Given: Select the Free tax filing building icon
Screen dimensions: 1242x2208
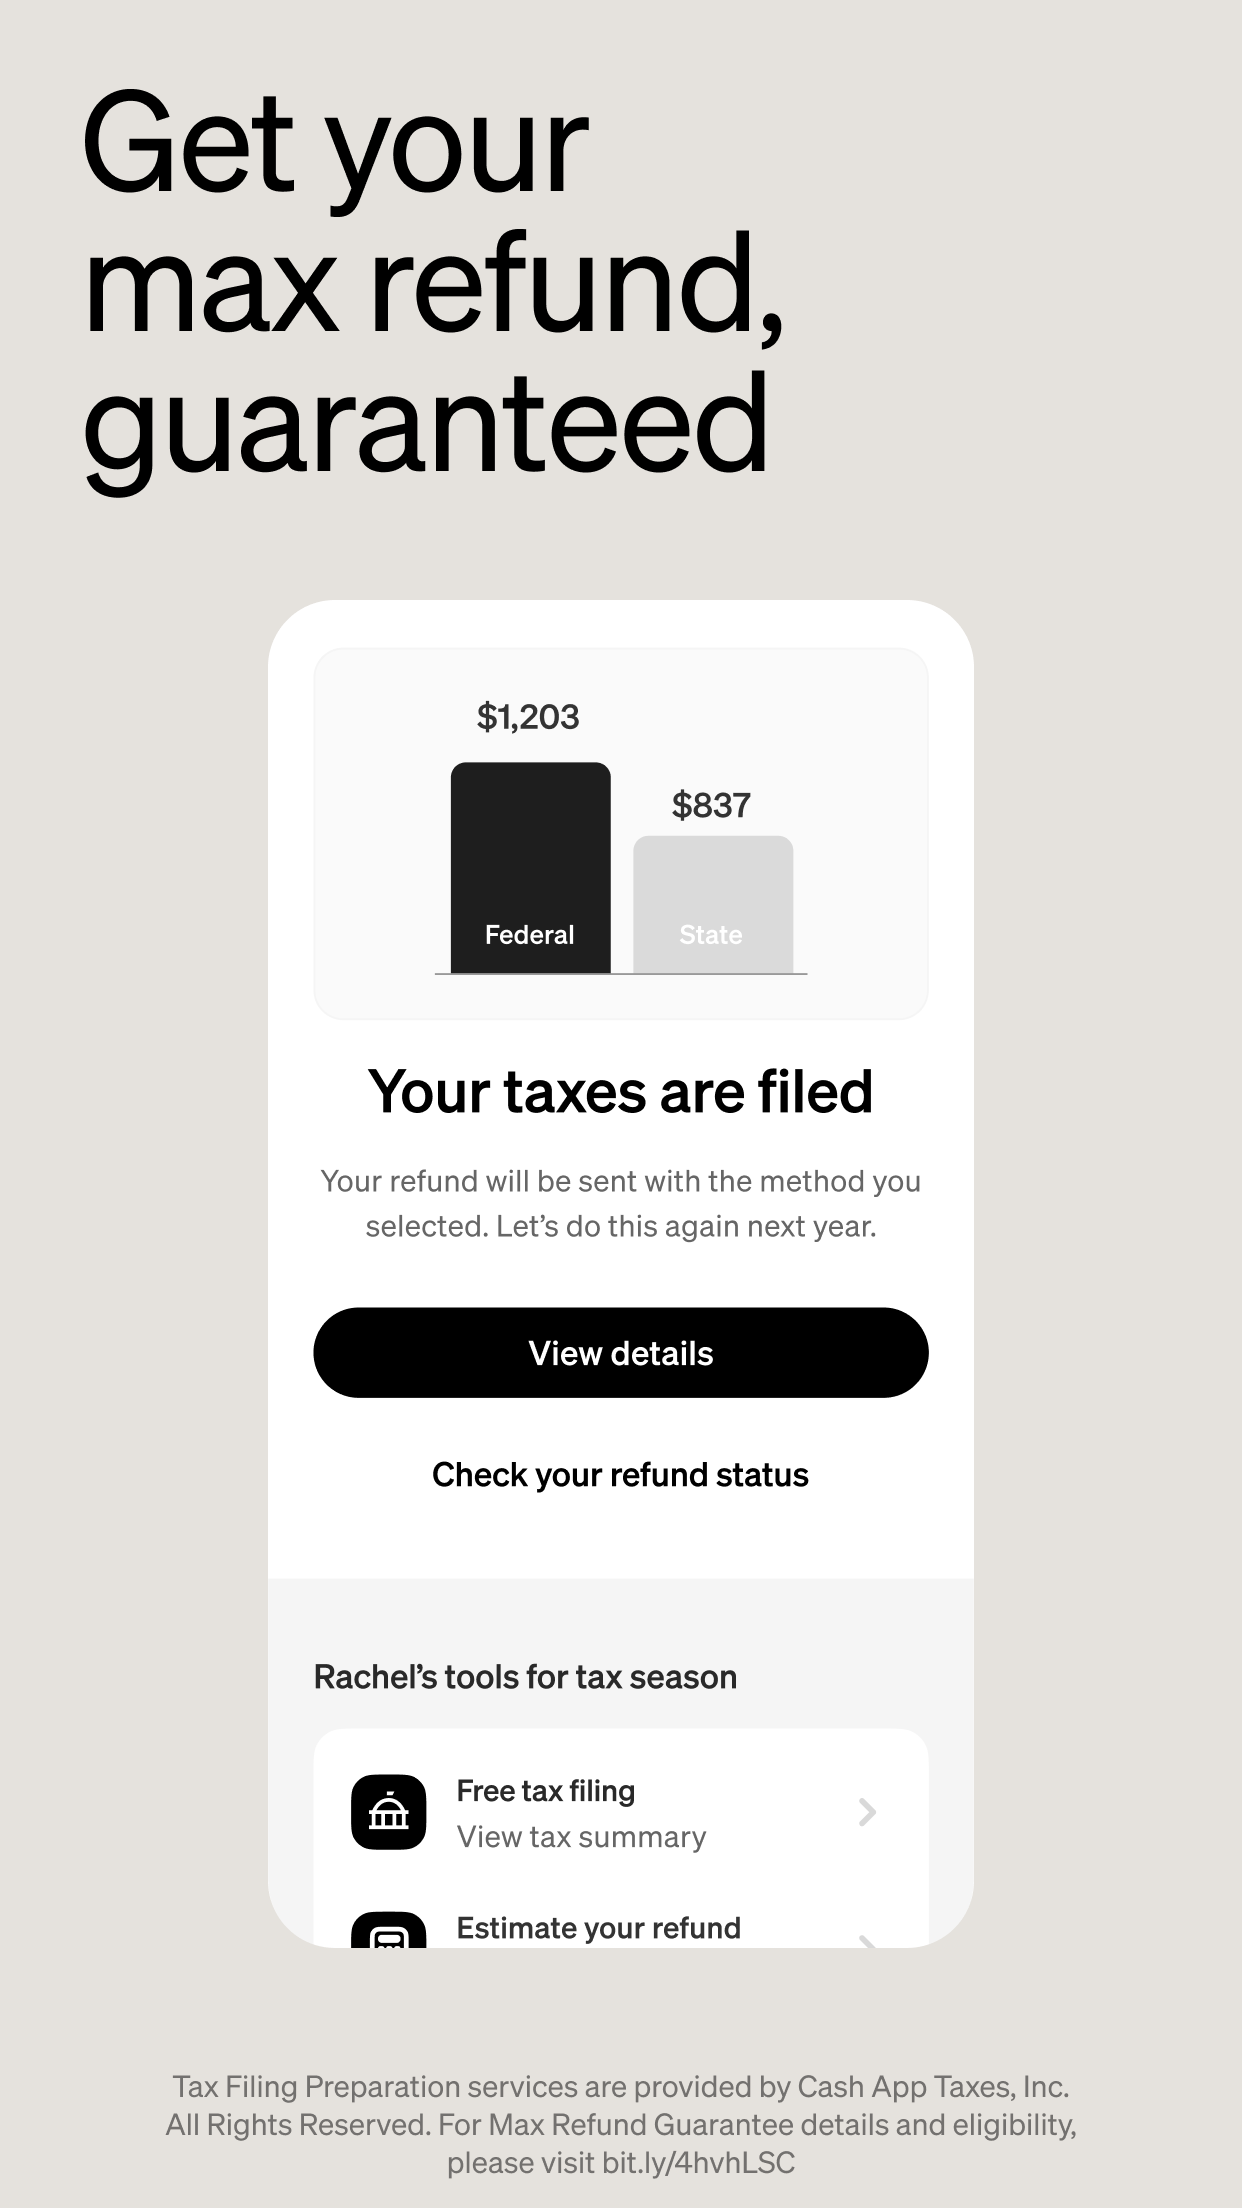Looking at the screenshot, I should point(389,1812).
